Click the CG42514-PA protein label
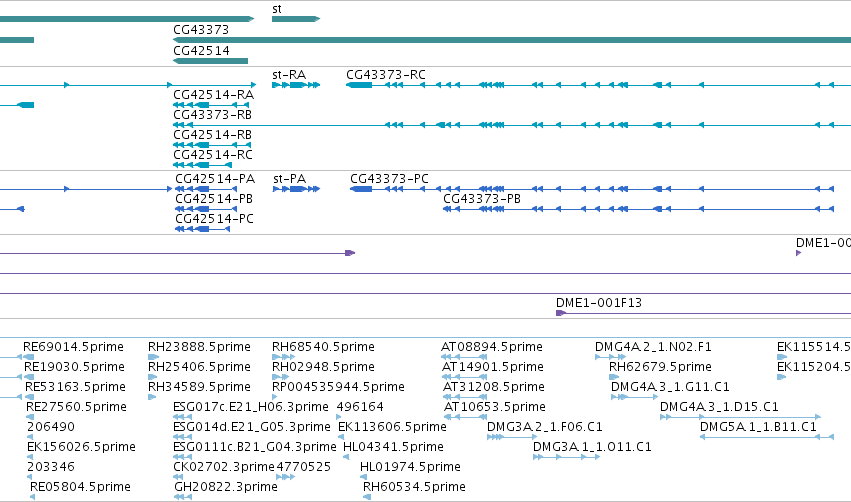 215,179
